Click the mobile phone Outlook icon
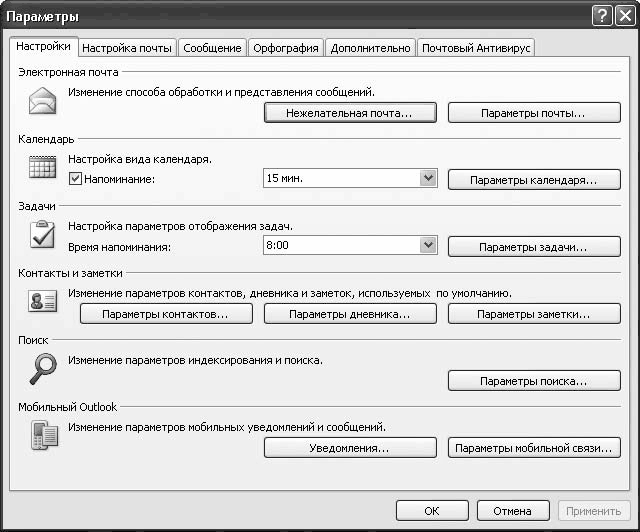The width and height of the screenshot is (640, 532). point(41,436)
